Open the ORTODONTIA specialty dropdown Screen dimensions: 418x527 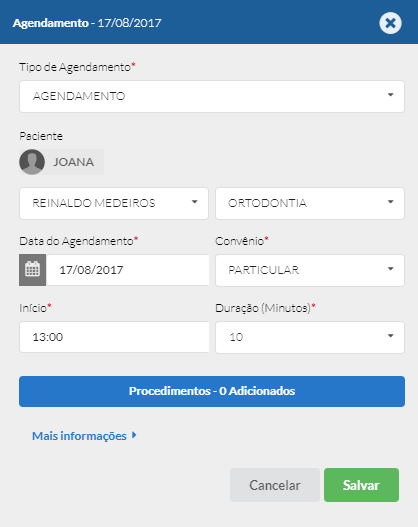tap(310, 203)
